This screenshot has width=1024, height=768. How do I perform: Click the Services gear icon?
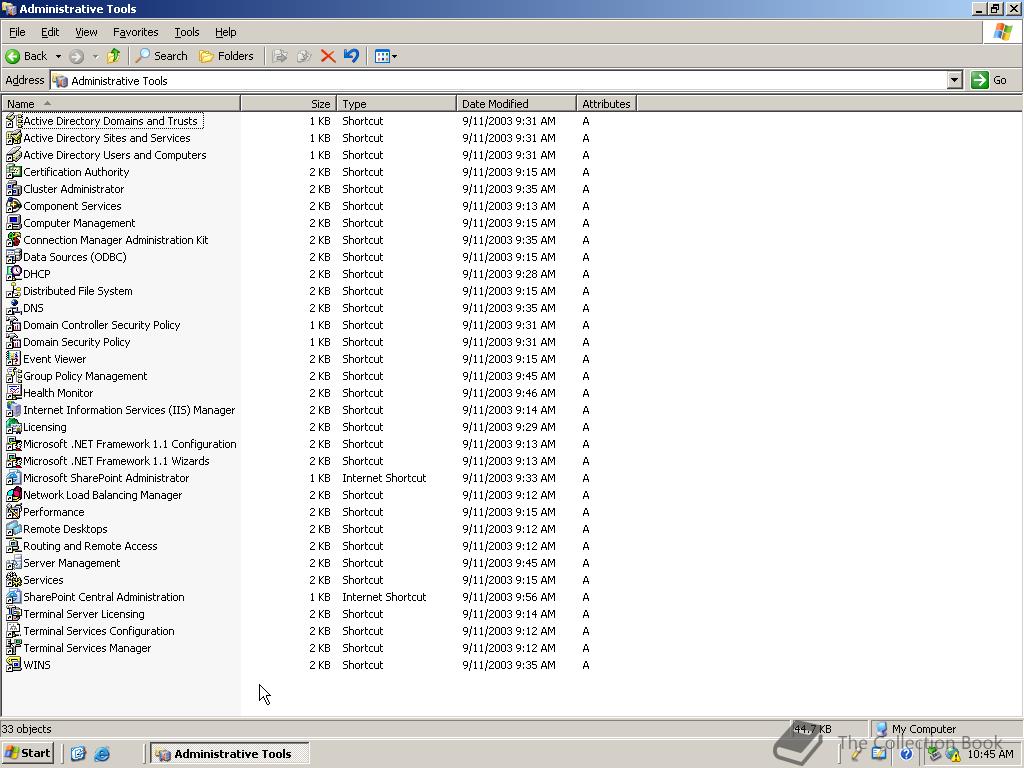point(13,579)
